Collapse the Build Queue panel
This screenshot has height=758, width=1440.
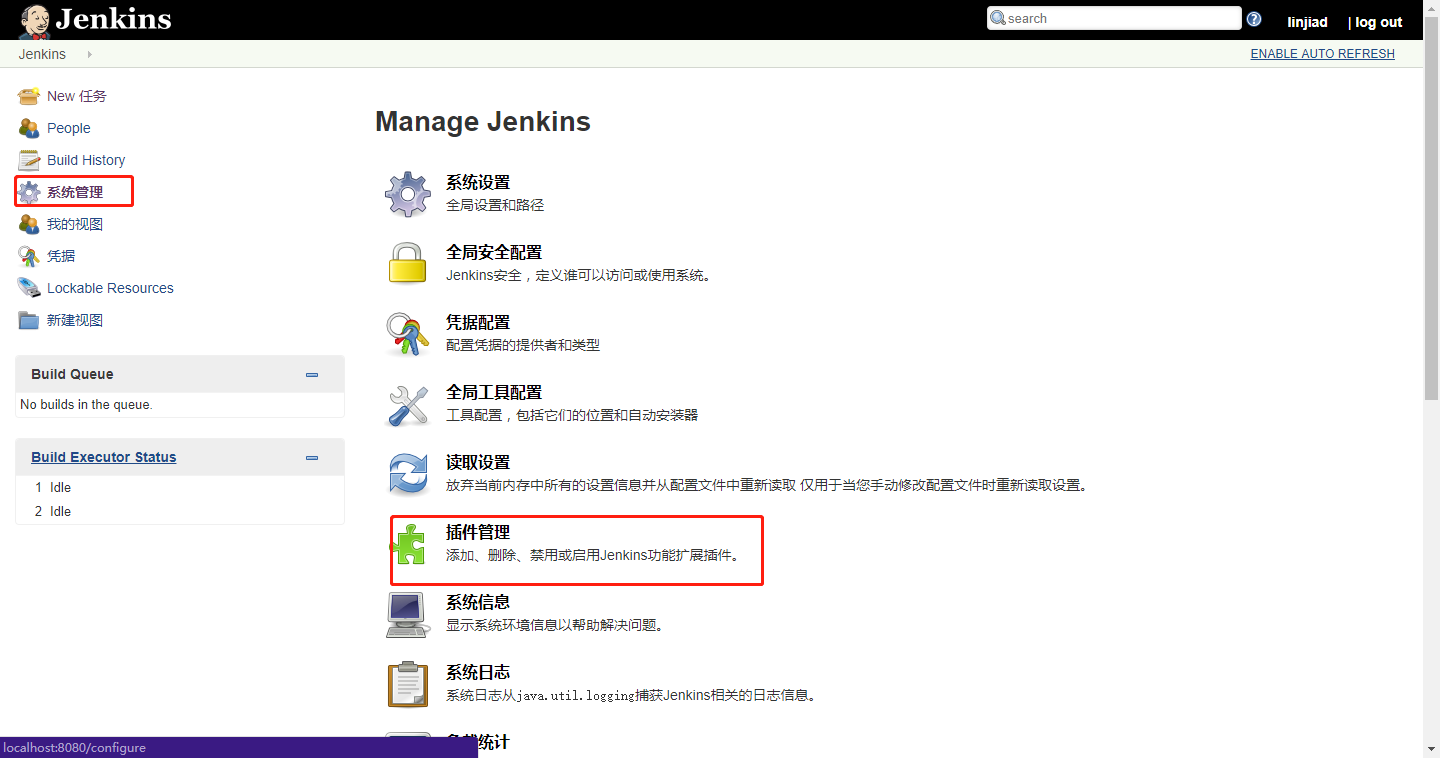tap(312, 375)
